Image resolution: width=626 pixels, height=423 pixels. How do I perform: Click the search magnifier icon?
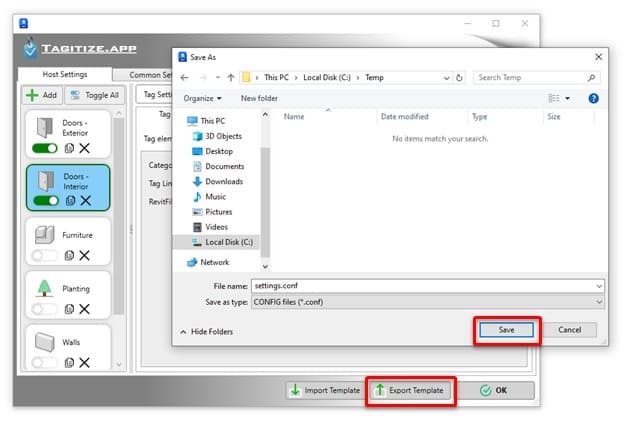pos(591,78)
